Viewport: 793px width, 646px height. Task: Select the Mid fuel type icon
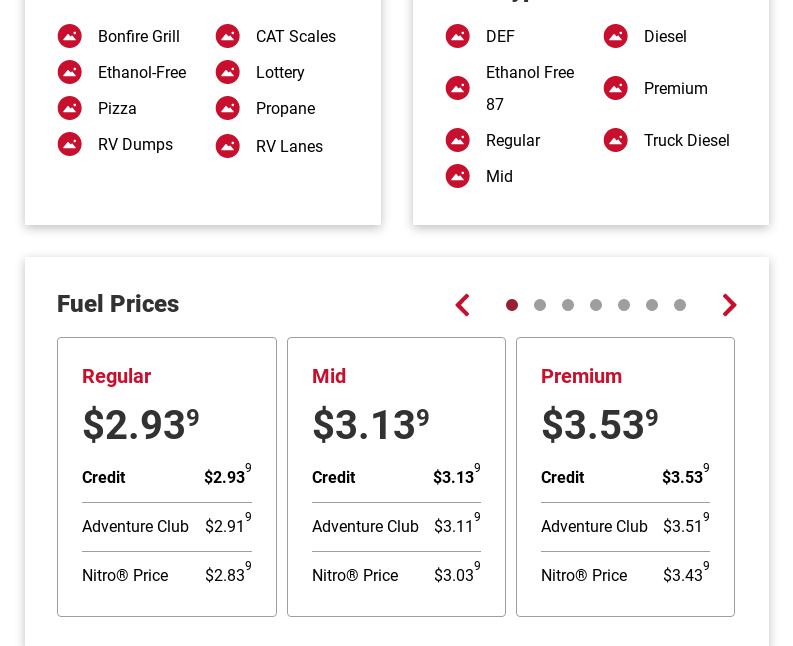(458, 176)
